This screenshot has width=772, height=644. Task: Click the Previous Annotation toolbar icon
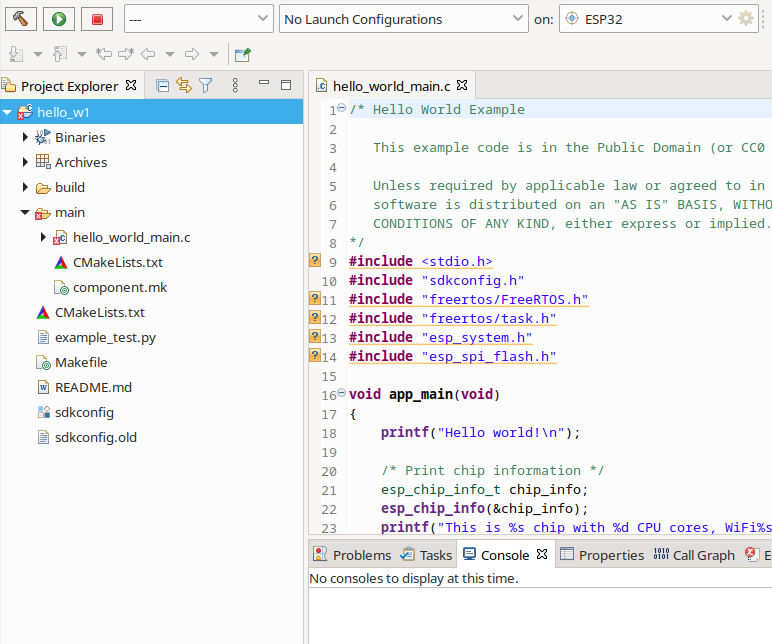60,54
